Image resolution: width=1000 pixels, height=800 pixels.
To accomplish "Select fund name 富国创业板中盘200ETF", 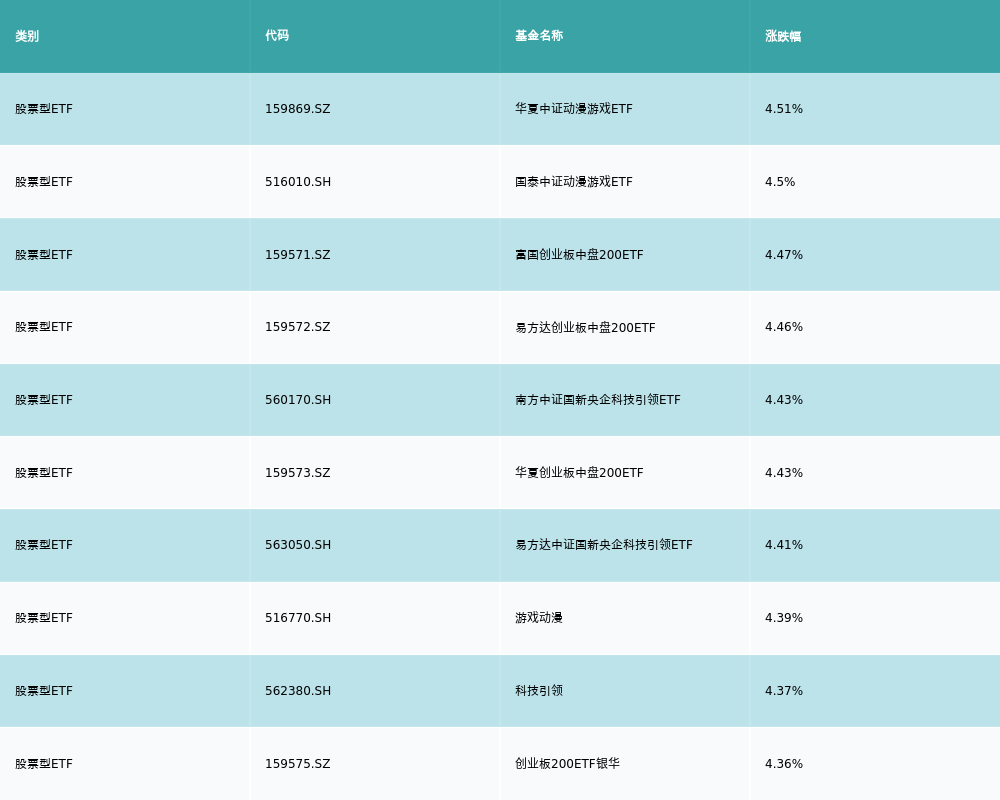I will (x=579, y=255).
